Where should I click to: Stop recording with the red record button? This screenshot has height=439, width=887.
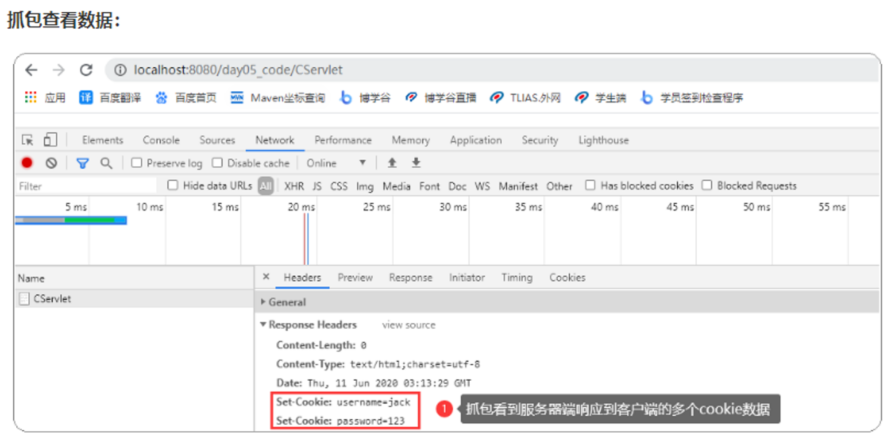(27, 163)
